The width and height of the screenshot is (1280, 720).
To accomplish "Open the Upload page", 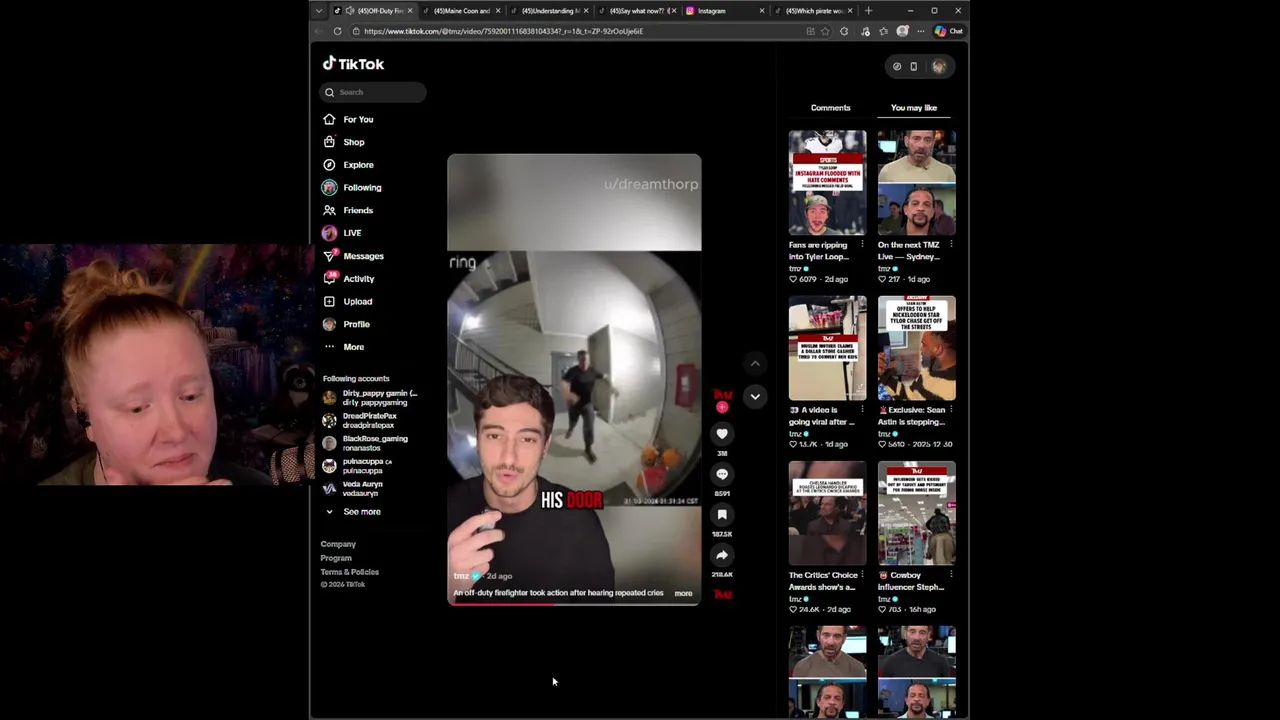I will click(x=347, y=301).
